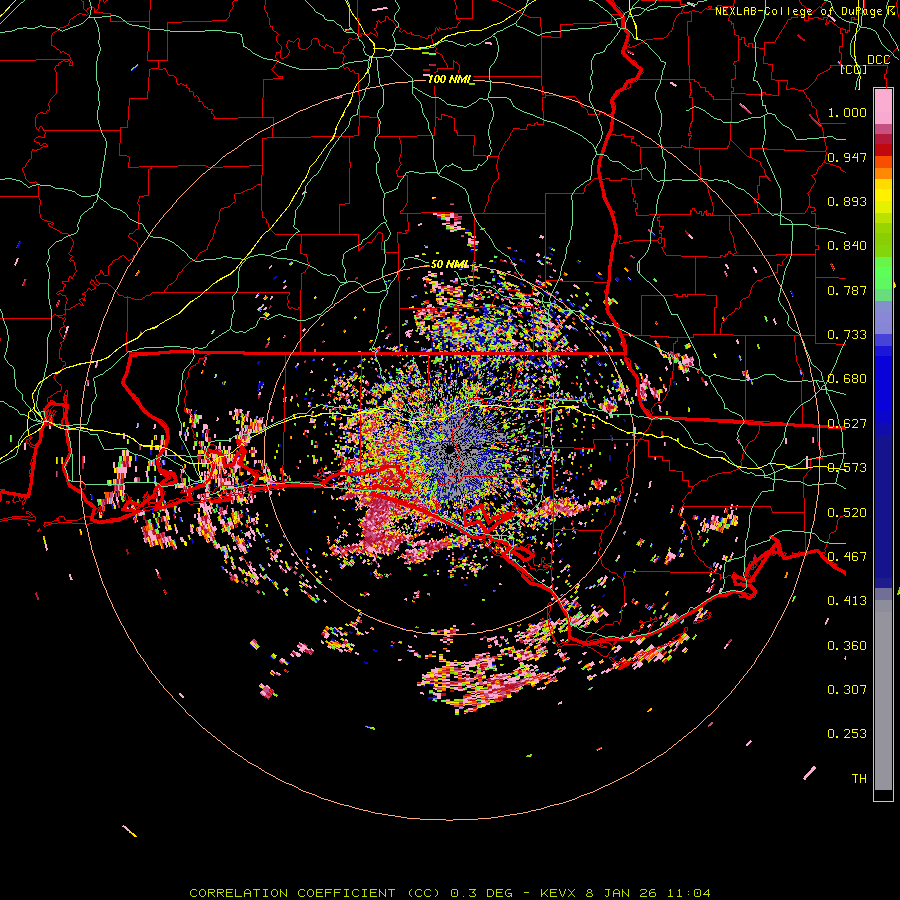
Task: Click the DCC label above the color scale
Action: pos(878,60)
